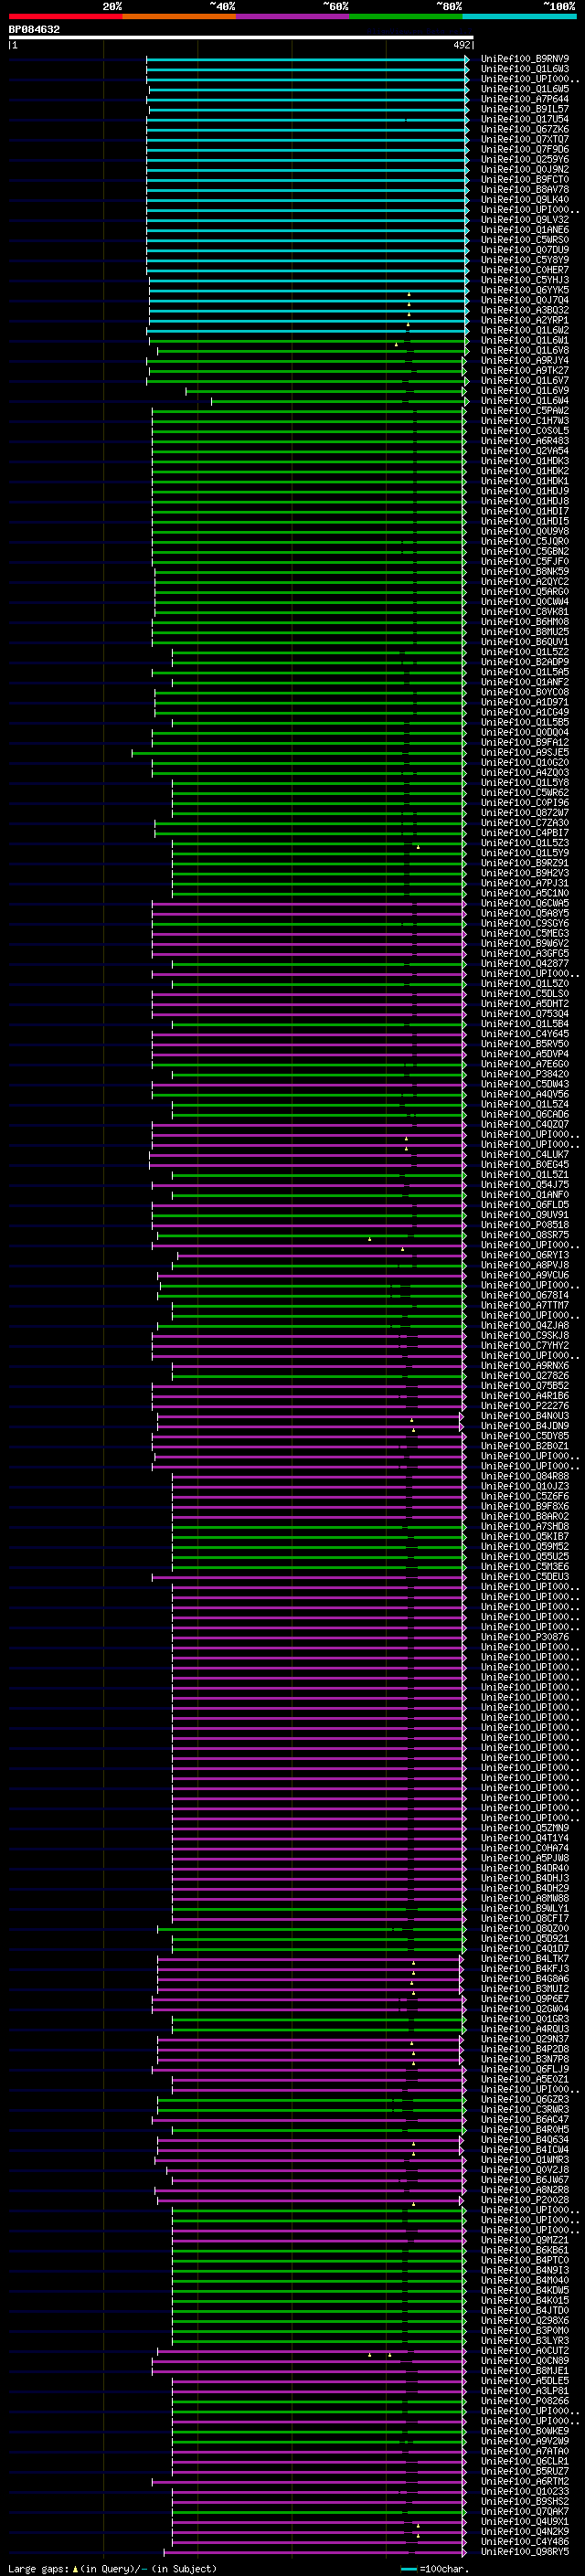The width and height of the screenshot is (585, 2576).
Task: Select hit label UniRef100_P20028
Action: click(525, 2199)
